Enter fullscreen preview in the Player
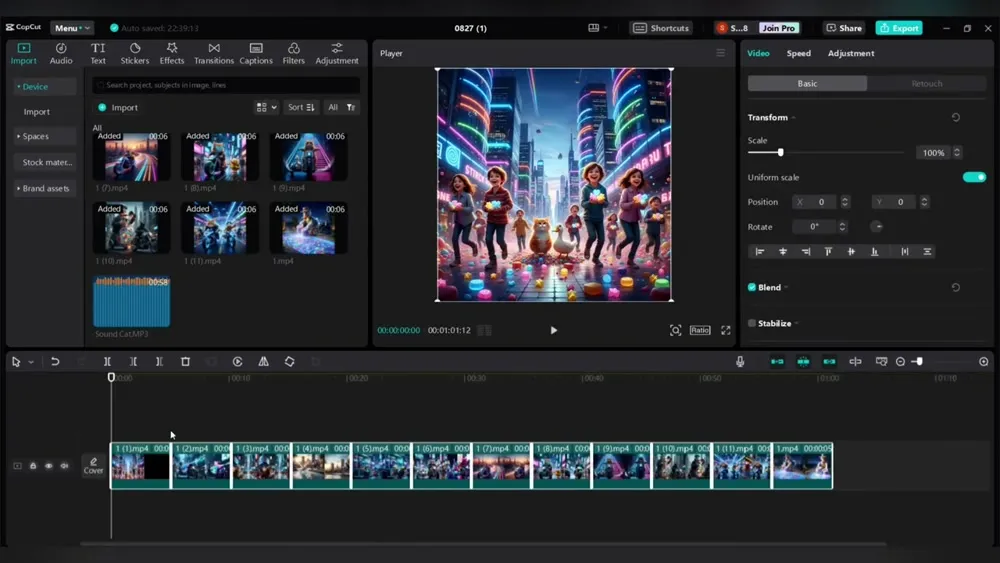1000x563 pixels. tap(725, 330)
